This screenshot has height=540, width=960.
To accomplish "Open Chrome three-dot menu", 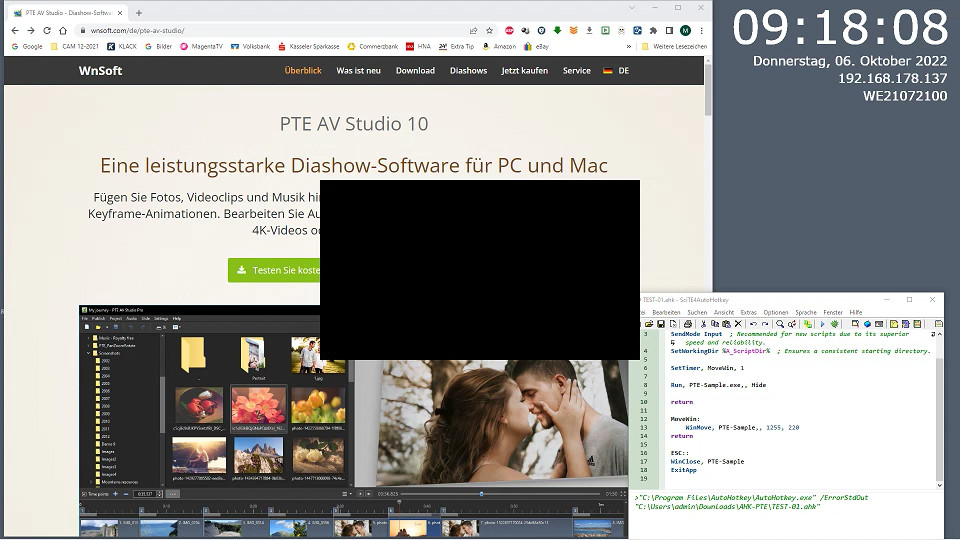I will click(x=702, y=31).
